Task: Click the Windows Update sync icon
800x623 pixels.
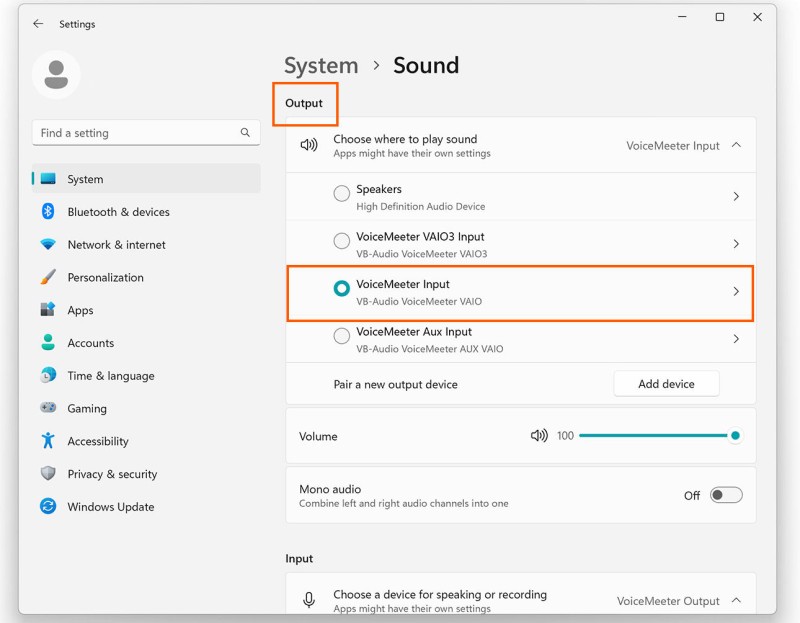Action: click(x=48, y=506)
